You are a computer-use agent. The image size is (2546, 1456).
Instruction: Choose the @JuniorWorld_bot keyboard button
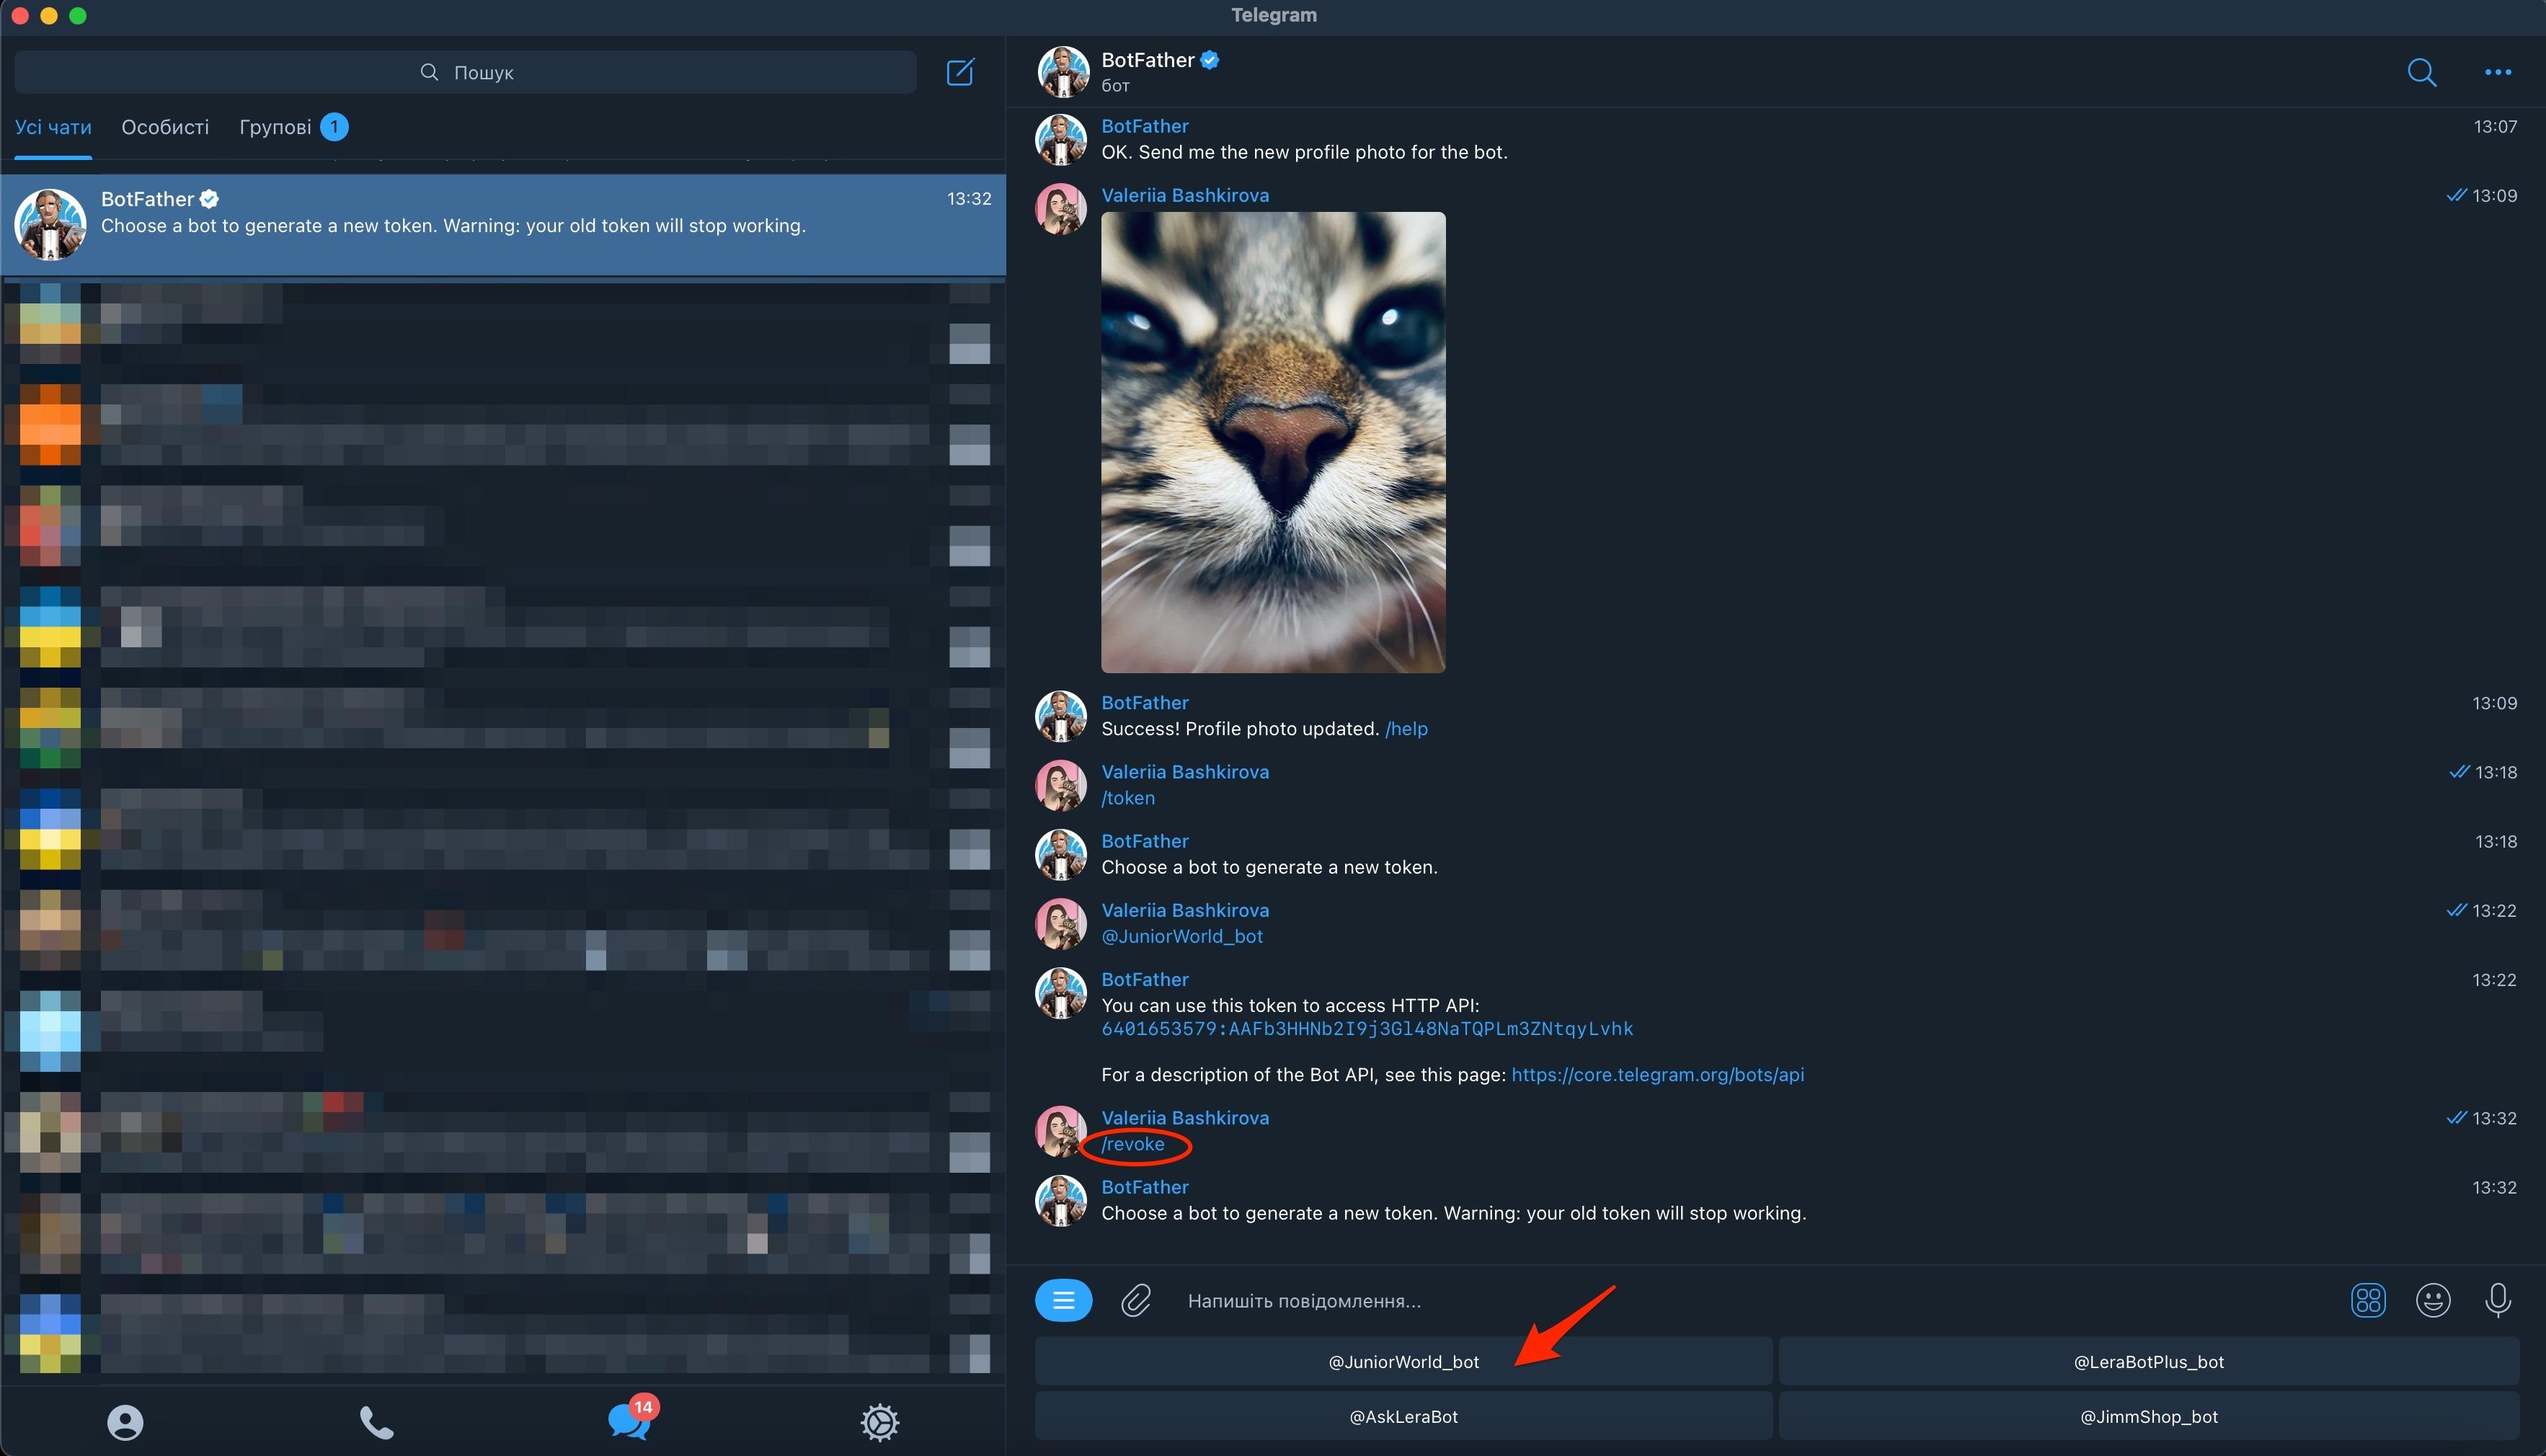point(1403,1361)
